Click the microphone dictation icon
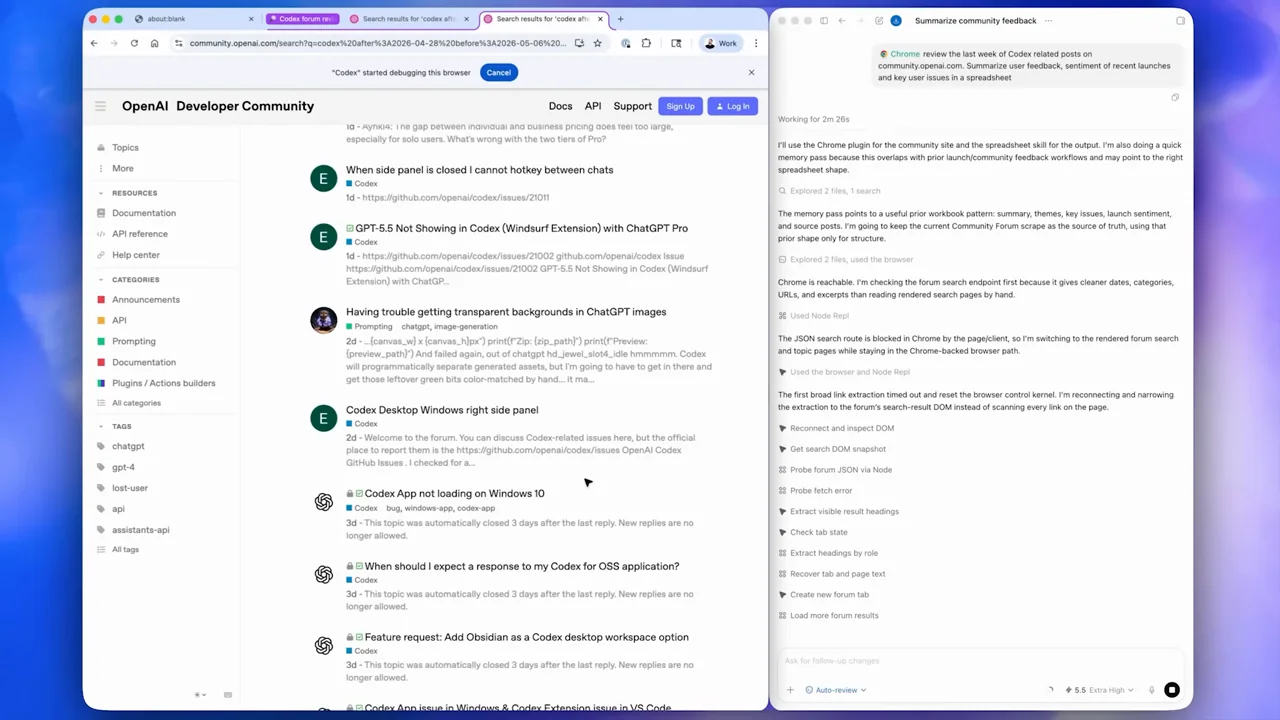The height and width of the screenshot is (720, 1280). point(1151,690)
